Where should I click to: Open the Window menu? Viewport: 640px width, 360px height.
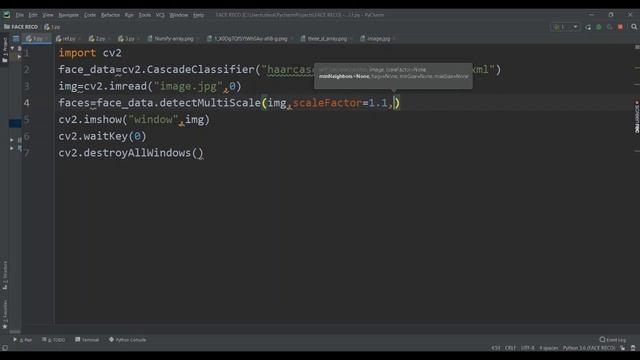pyautogui.click(x=178, y=15)
